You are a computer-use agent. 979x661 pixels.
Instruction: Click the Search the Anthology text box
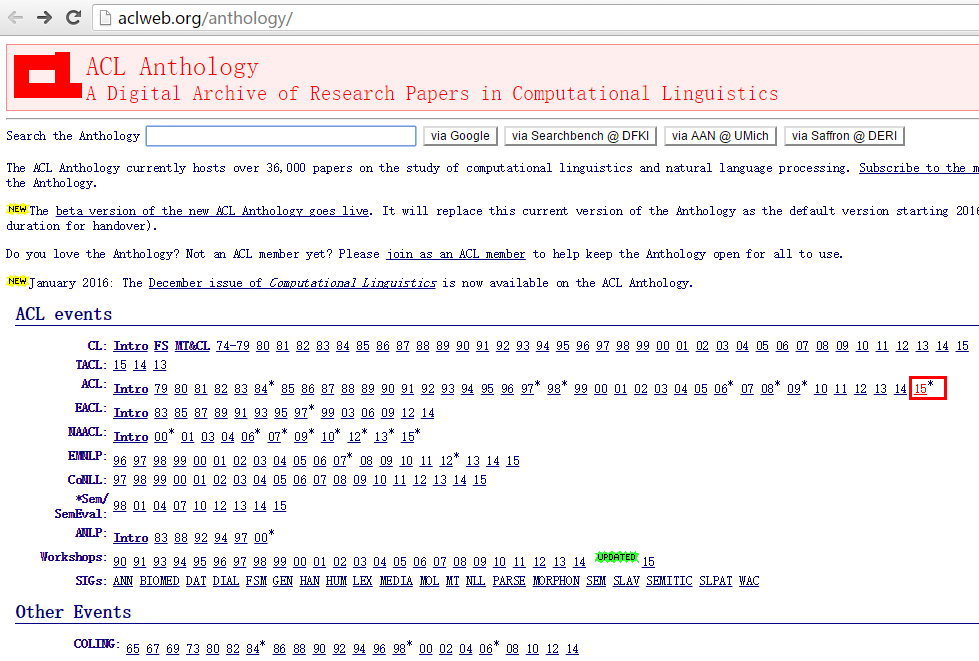pos(281,136)
